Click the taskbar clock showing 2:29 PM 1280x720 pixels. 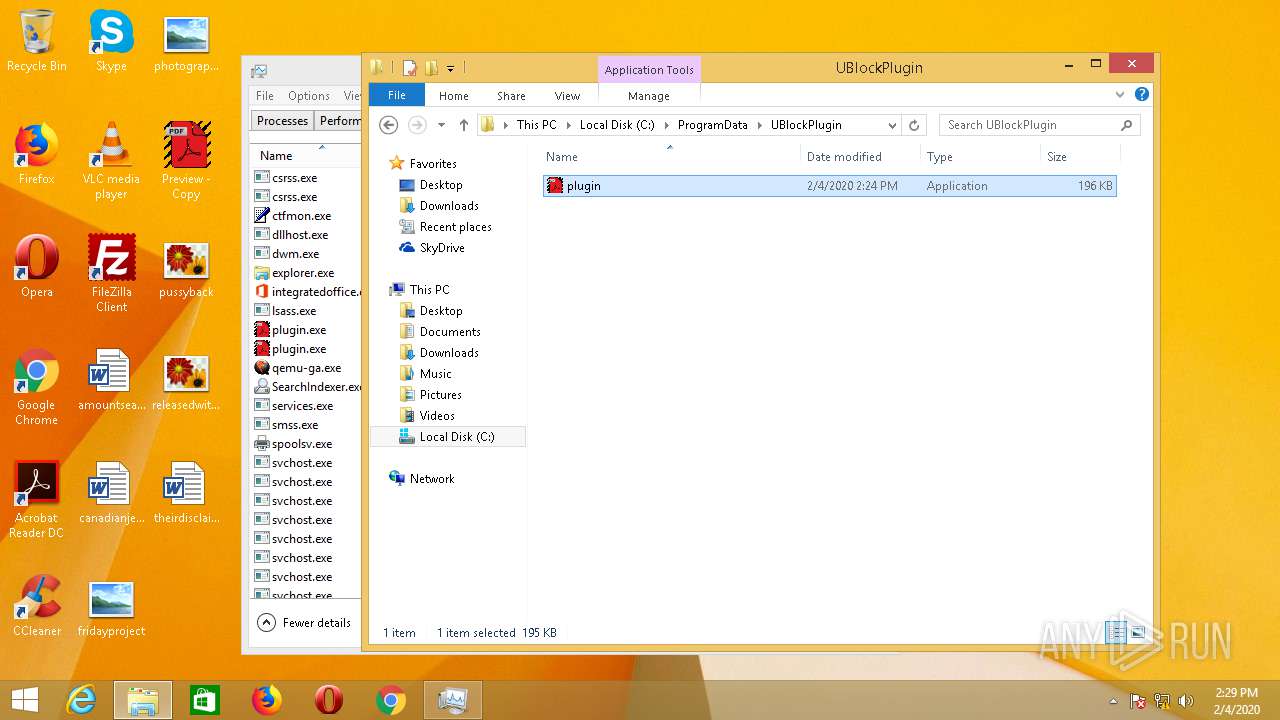pyautogui.click(x=1236, y=700)
